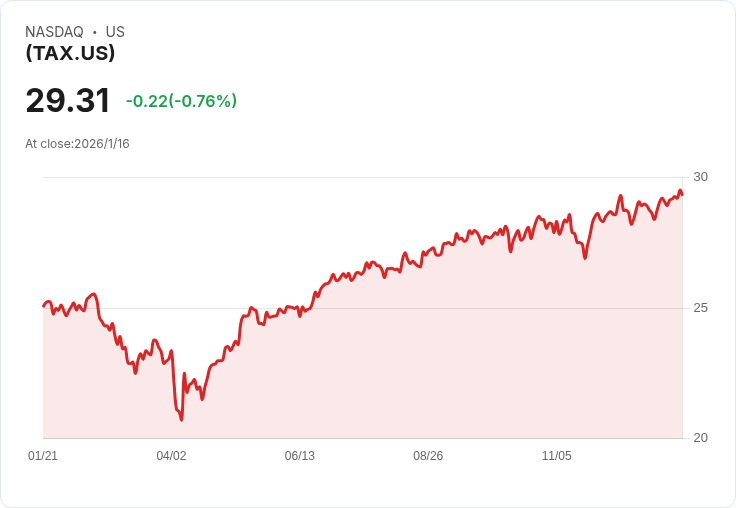Click the chart line start at left edge
The height and width of the screenshot is (508, 736).
tap(44, 306)
